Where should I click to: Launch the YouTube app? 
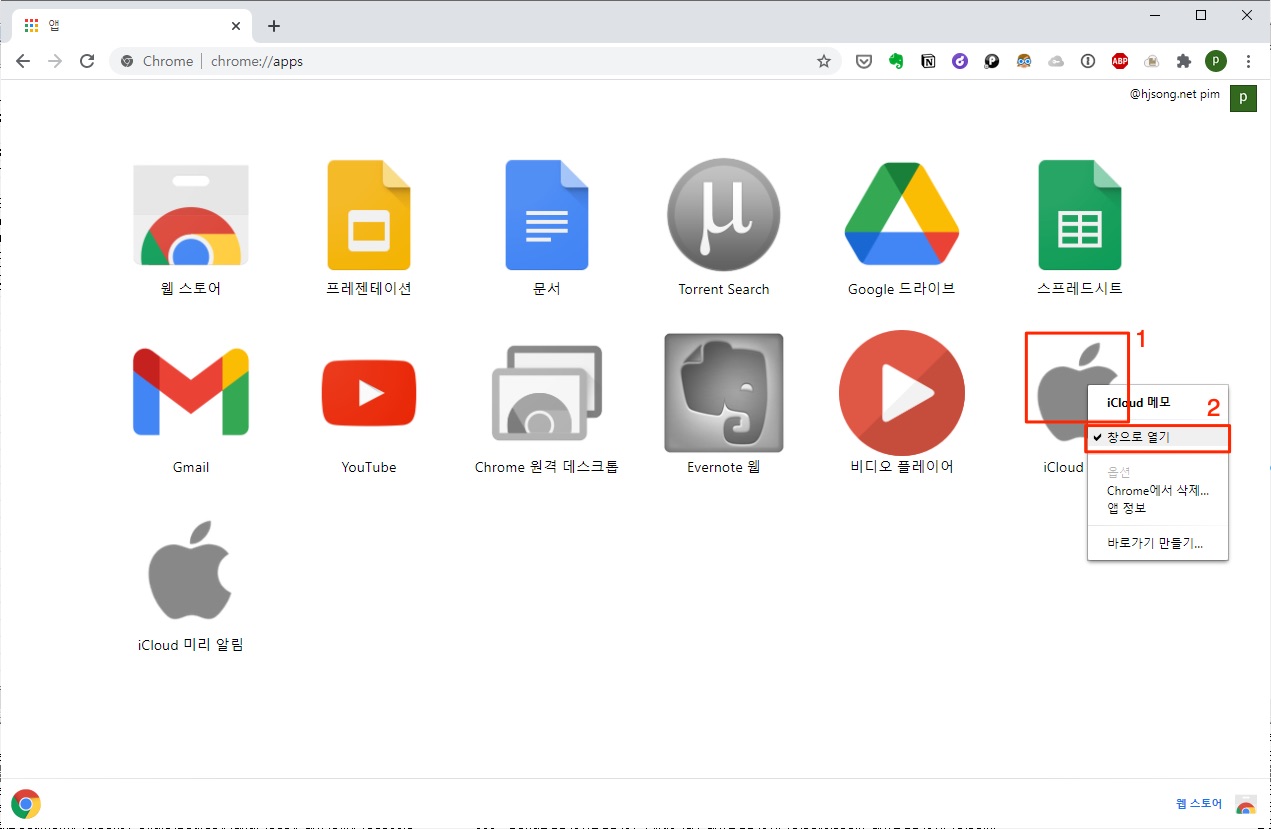tap(369, 393)
